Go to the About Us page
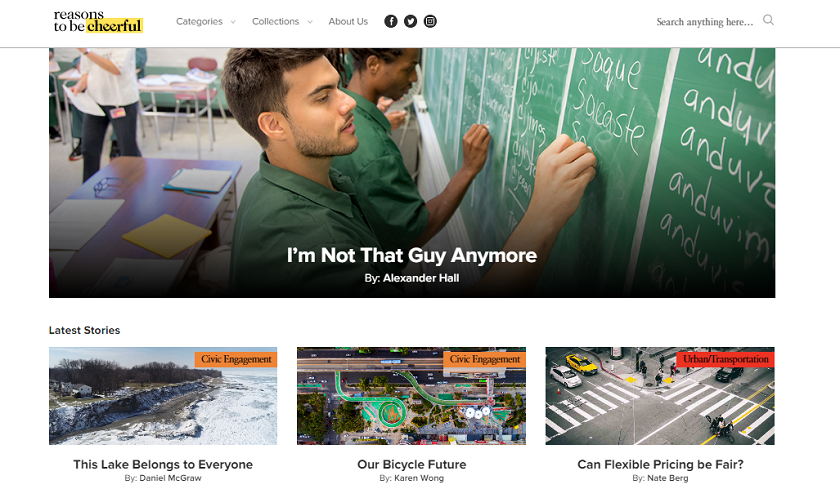The image size is (840, 489). pos(348,21)
